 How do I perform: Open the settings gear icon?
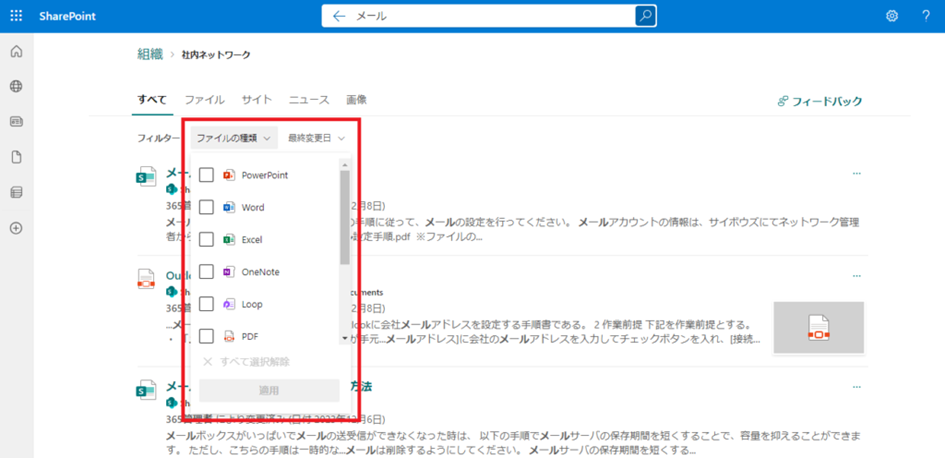coord(892,16)
